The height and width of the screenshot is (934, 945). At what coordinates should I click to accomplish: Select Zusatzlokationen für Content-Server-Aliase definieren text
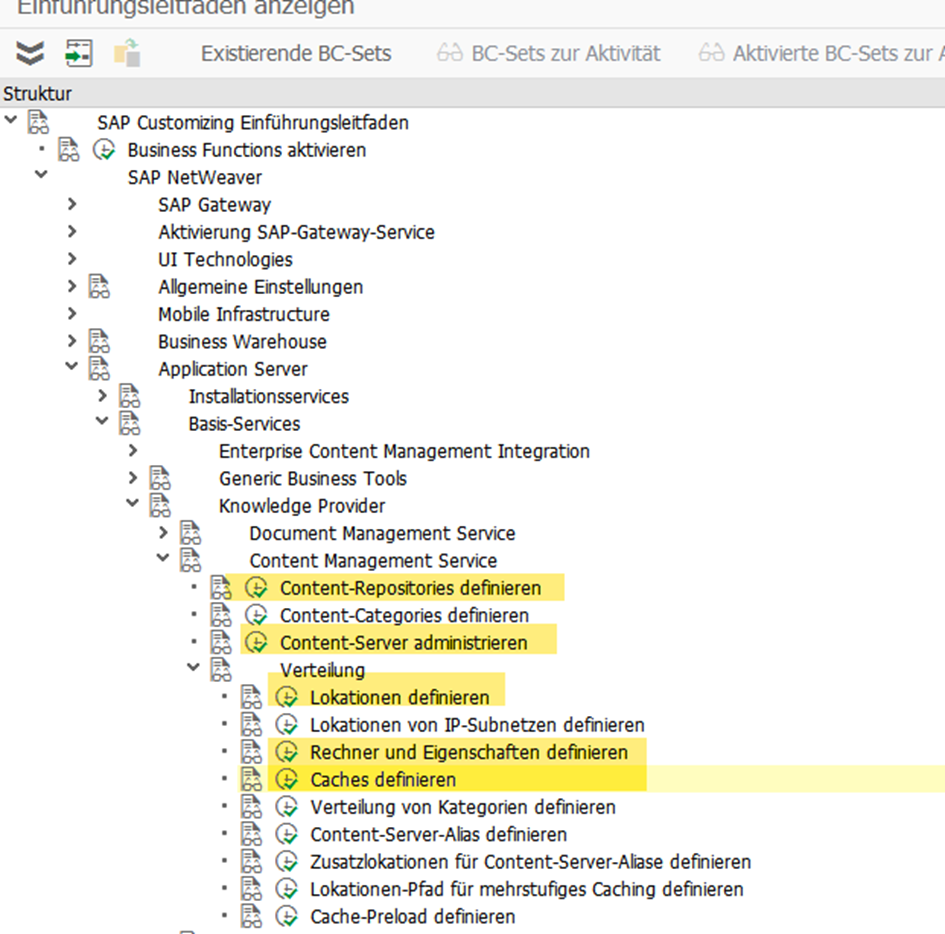[x=530, y=862]
